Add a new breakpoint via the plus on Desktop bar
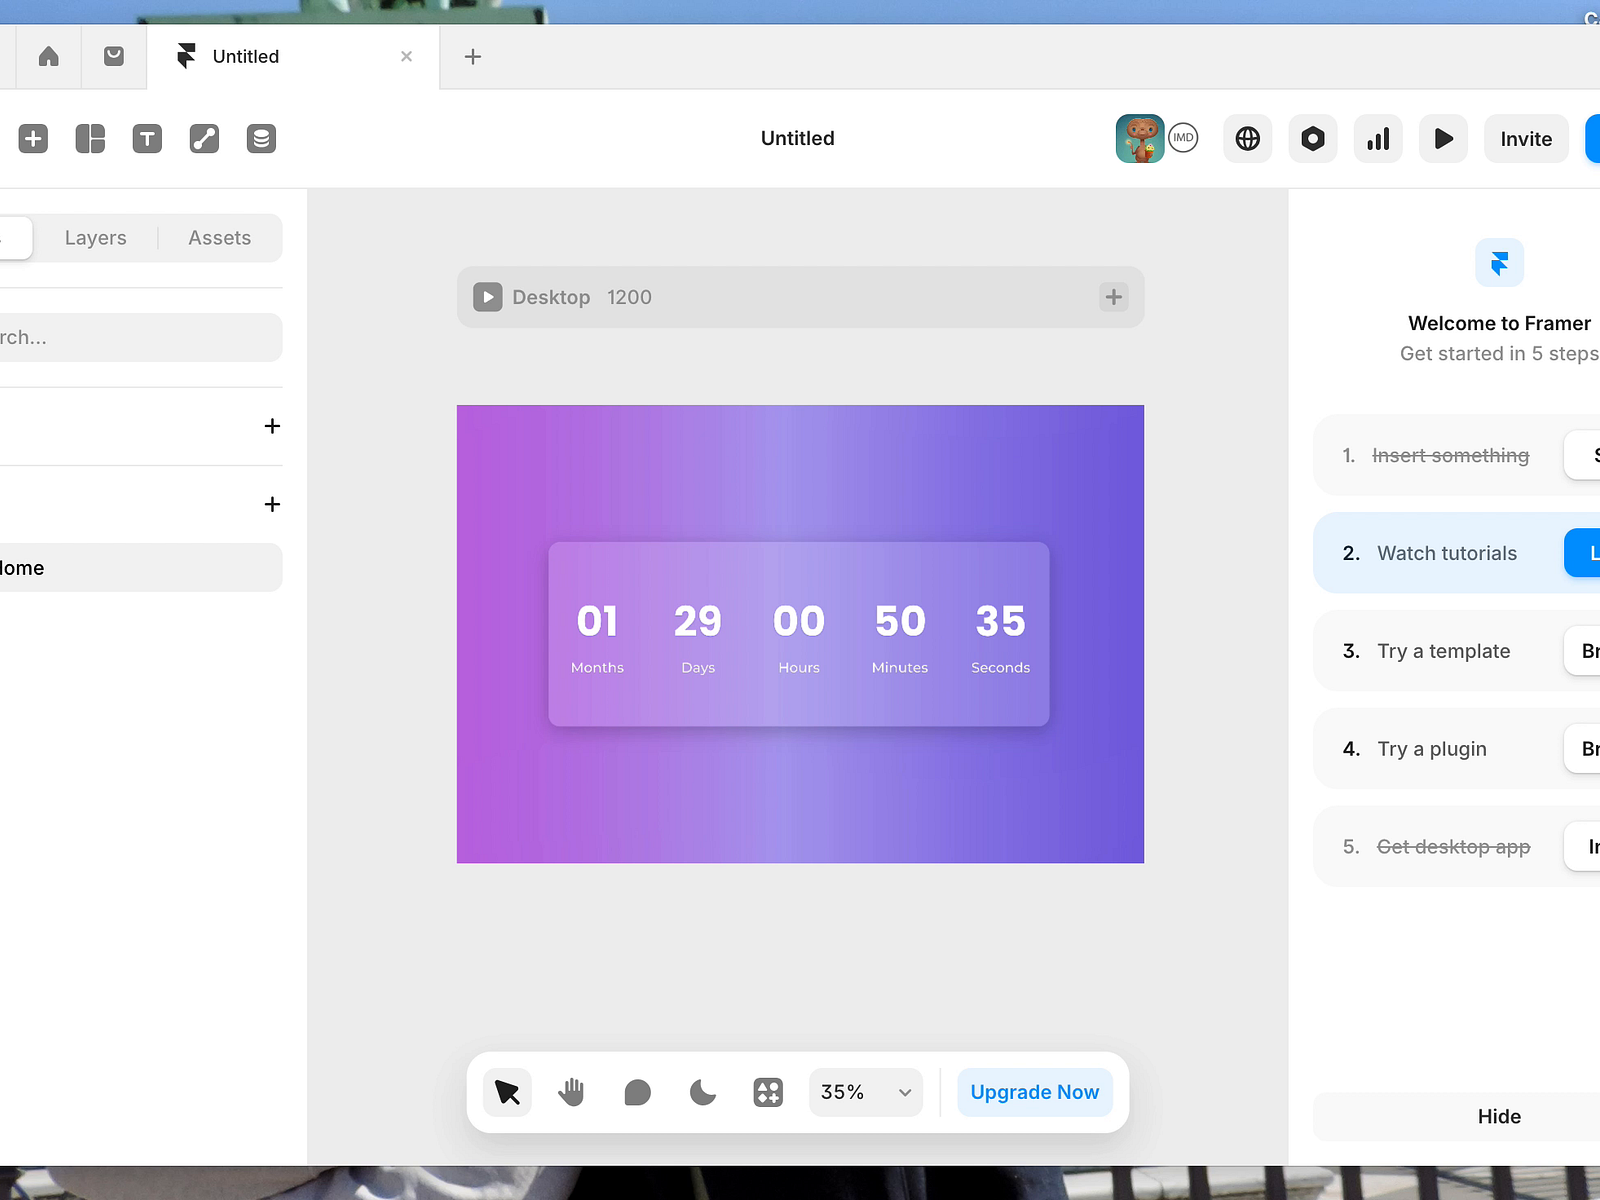 (1113, 297)
